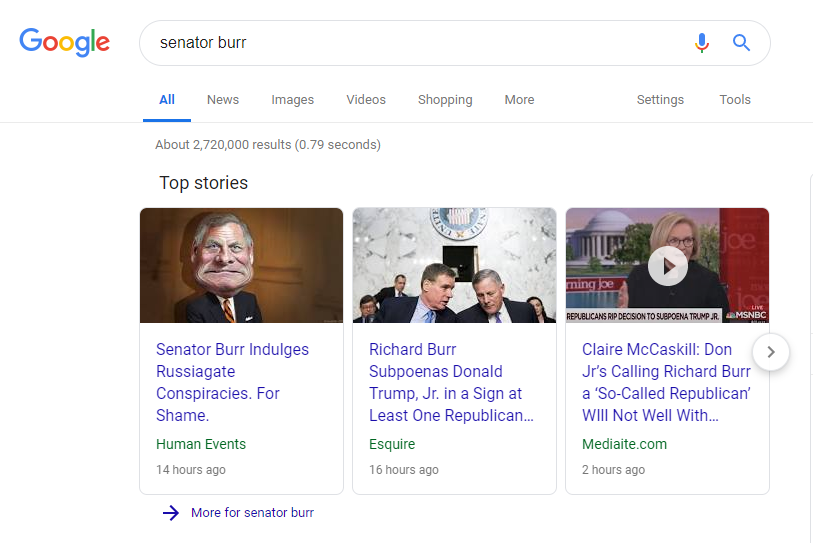Click the next arrow on Top stories carousel
The image size is (813, 543).
click(771, 352)
